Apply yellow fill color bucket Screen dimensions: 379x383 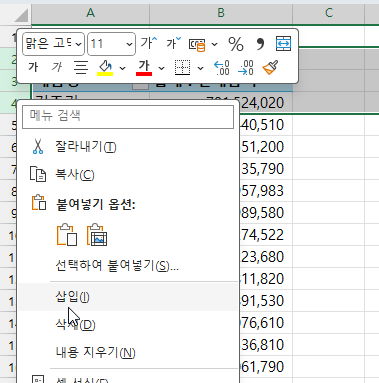pos(105,68)
